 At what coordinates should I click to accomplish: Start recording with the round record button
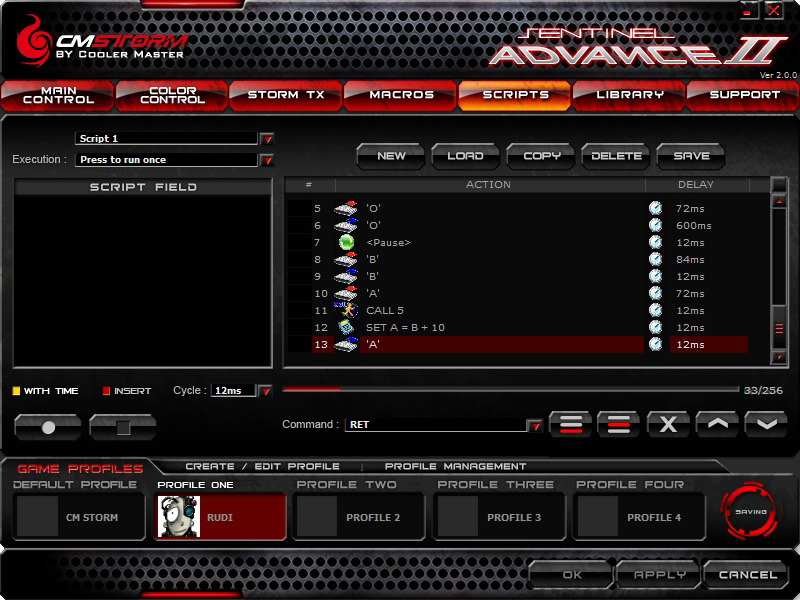[x=48, y=427]
